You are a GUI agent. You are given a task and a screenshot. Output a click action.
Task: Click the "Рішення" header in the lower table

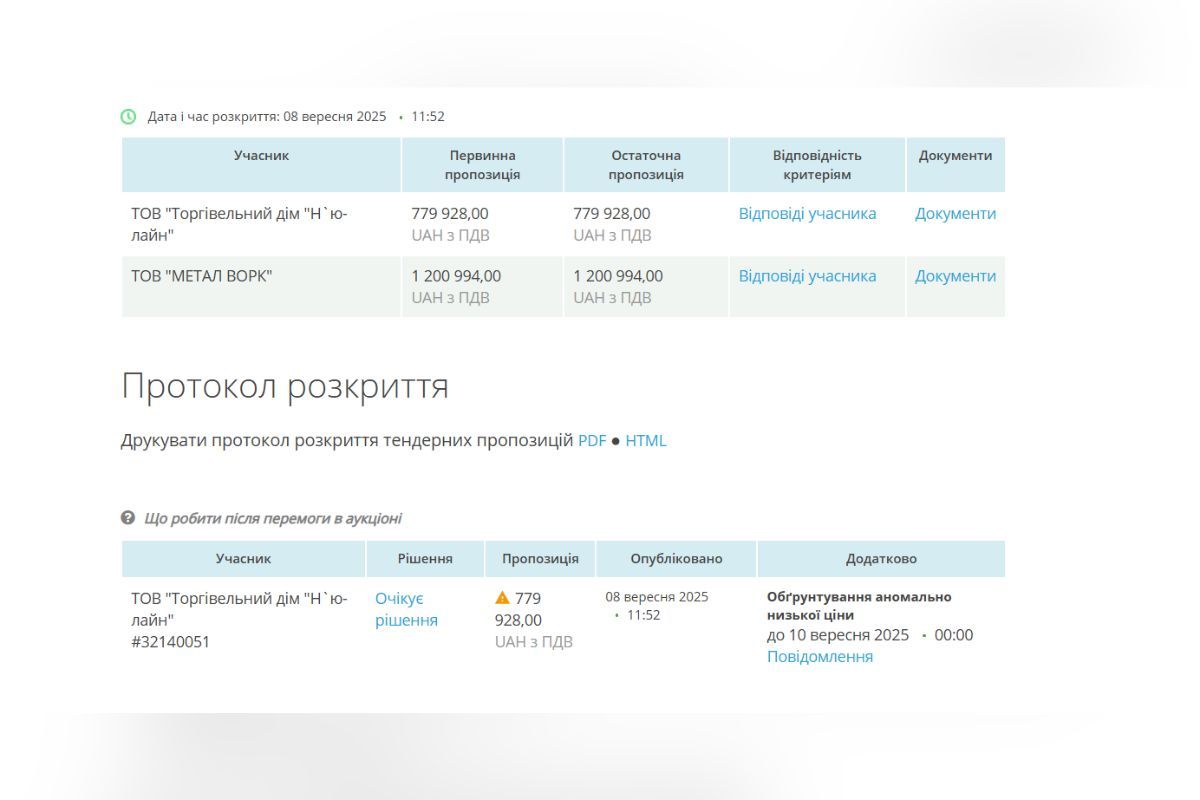(425, 558)
